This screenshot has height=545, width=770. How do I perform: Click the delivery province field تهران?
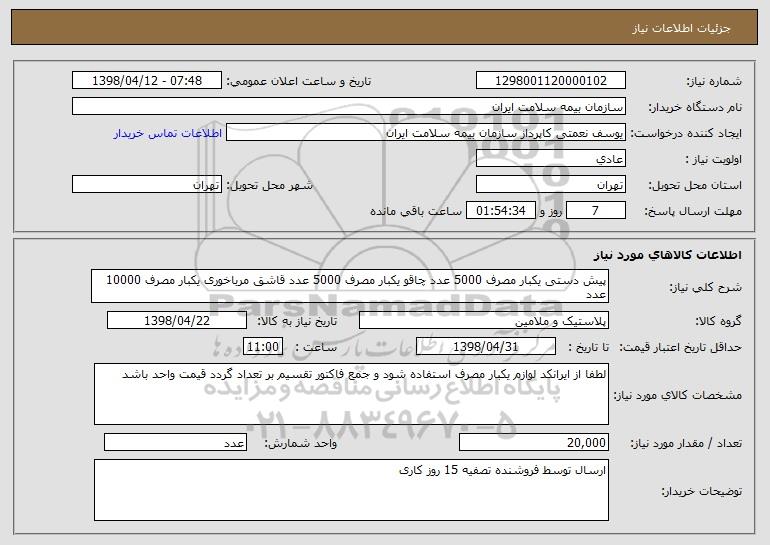(550, 185)
